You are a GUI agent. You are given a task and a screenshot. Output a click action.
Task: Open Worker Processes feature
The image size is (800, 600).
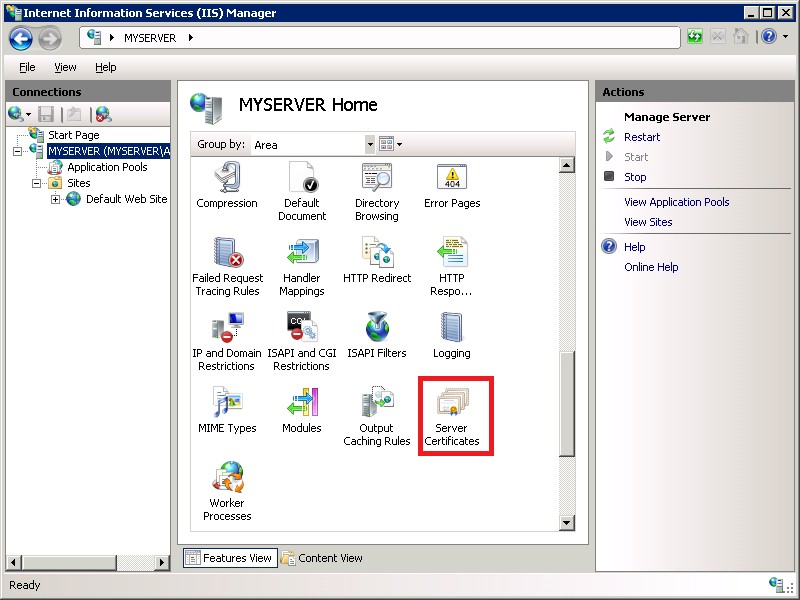coord(227,491)
